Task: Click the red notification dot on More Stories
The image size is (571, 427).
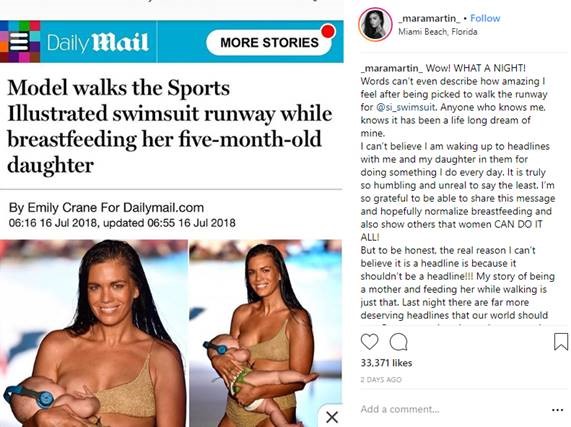Action: 328,31
